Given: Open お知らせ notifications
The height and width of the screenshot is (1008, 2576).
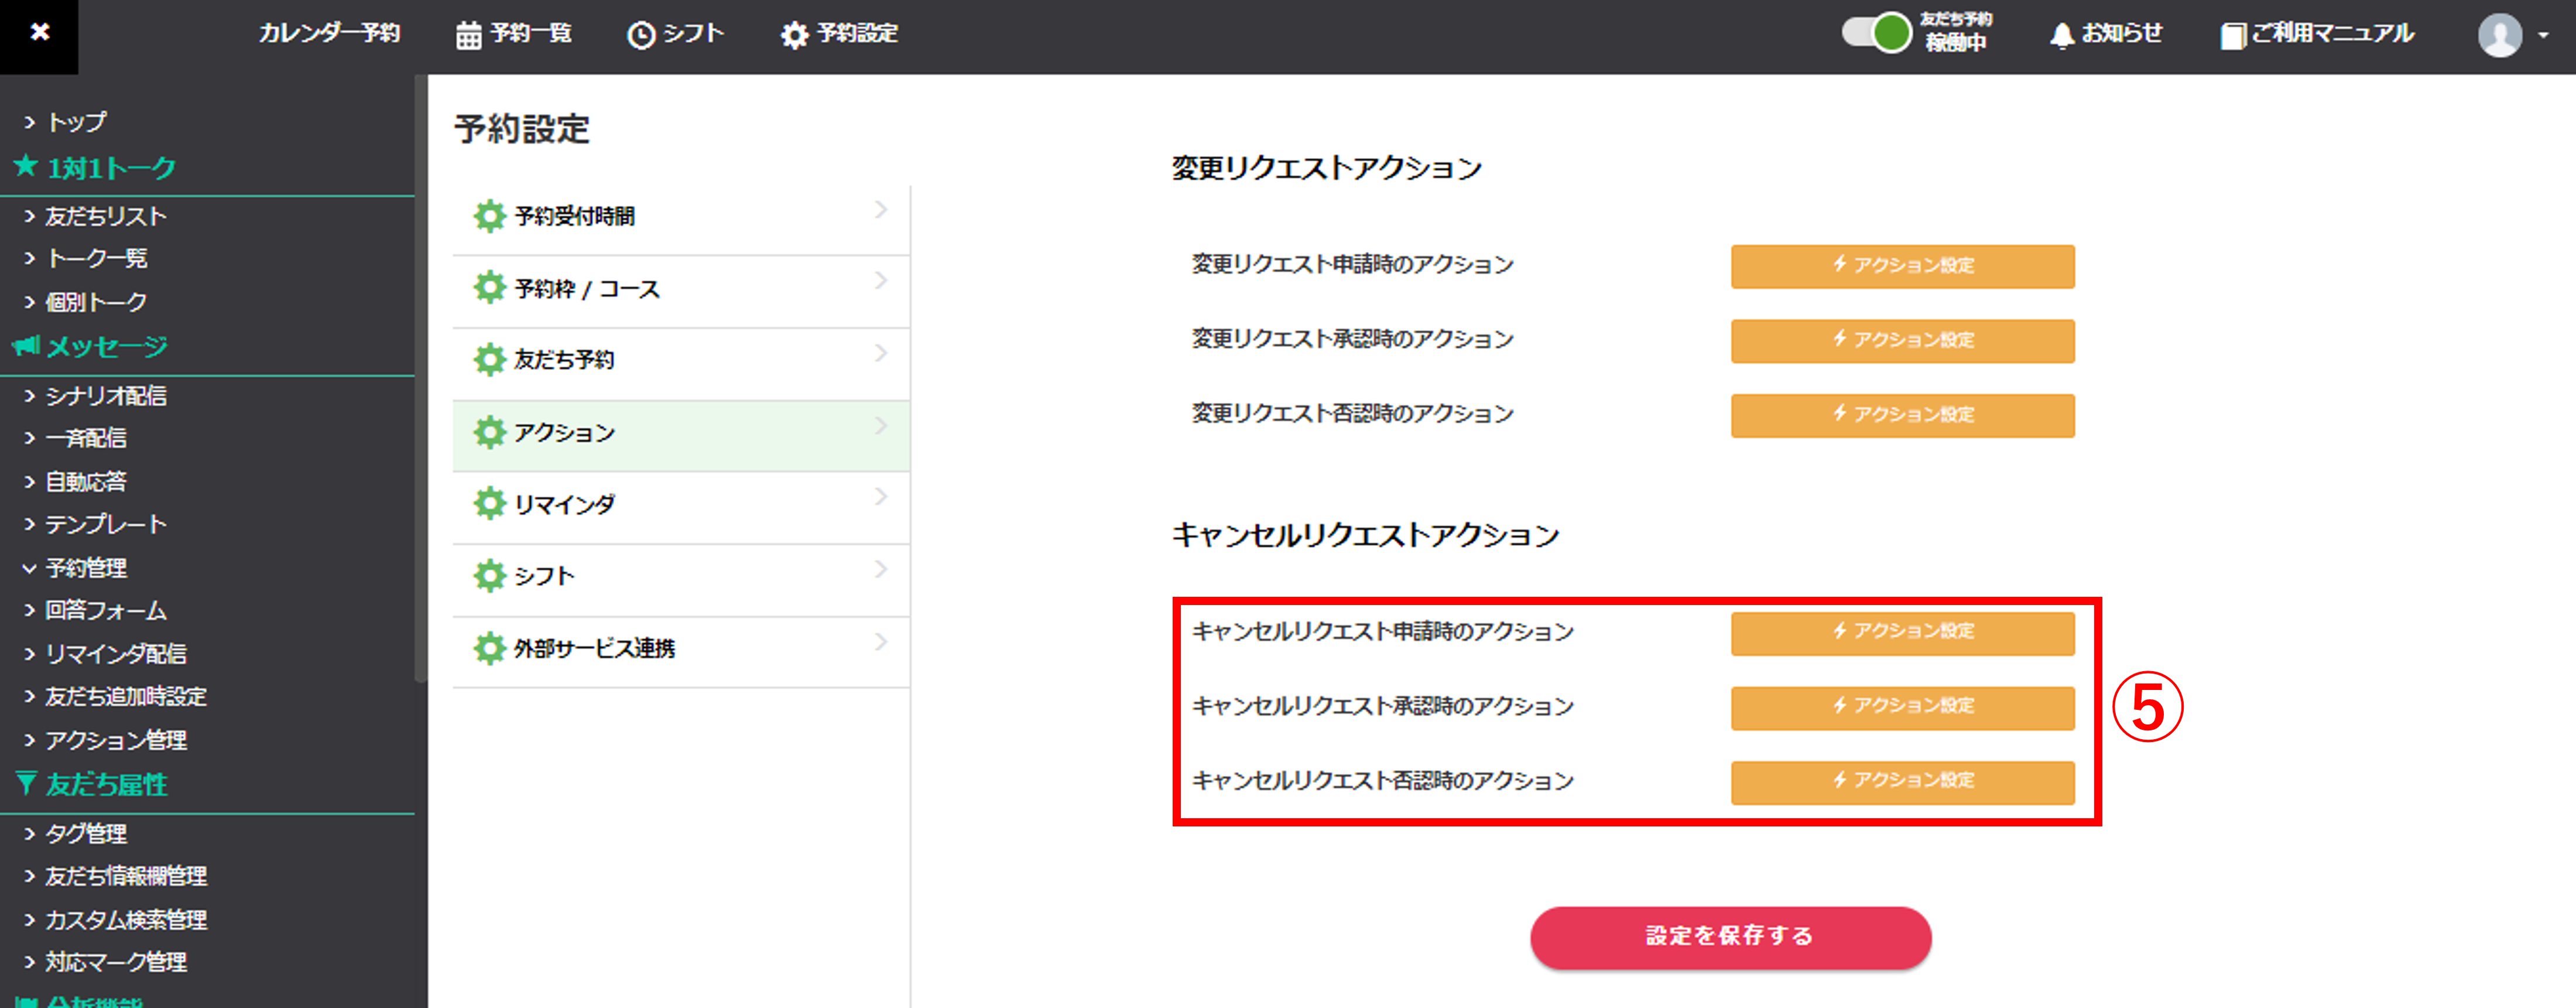Looking at the screenshot, I should (x=2121, y=34).
